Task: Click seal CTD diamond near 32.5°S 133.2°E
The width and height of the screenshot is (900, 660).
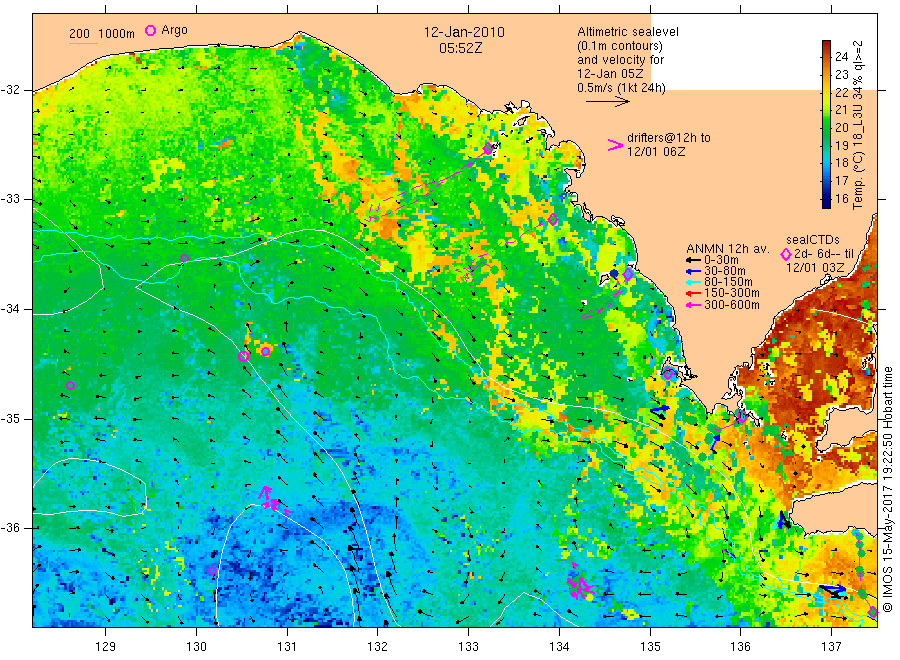Action: point(488,149)
